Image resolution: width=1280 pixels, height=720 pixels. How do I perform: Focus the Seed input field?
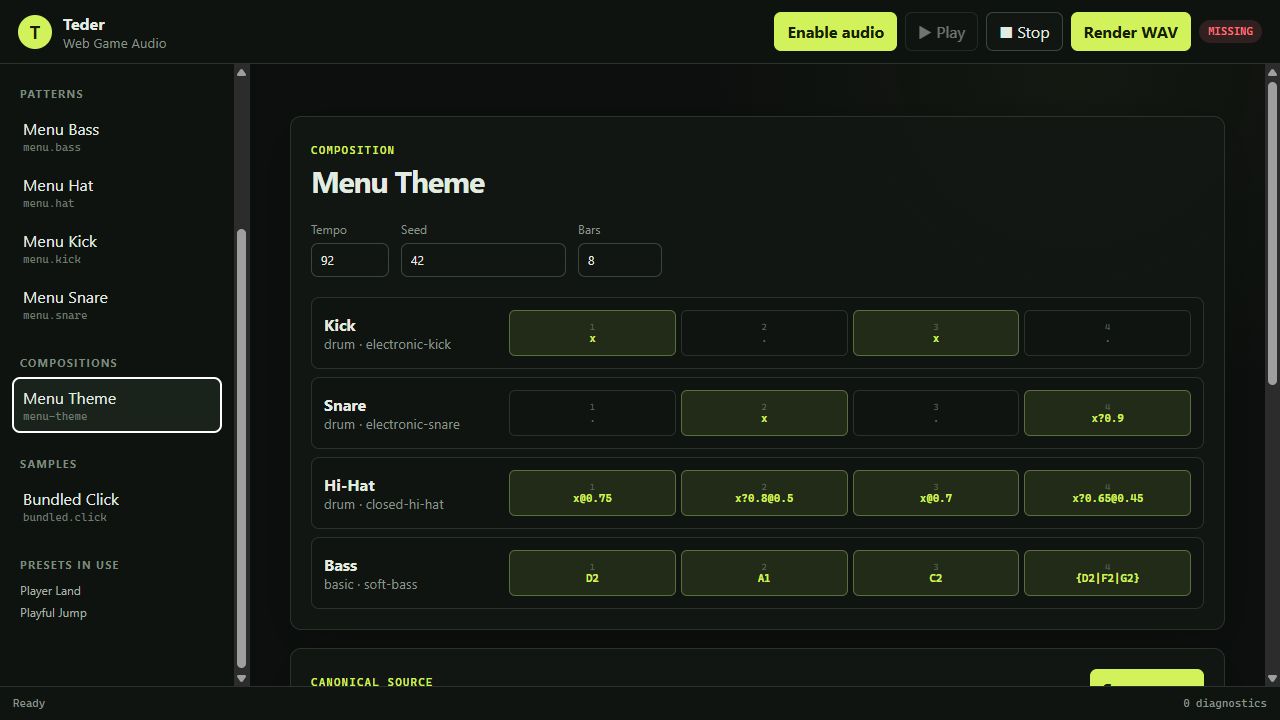pyautogui.click(x=483, y=260)
